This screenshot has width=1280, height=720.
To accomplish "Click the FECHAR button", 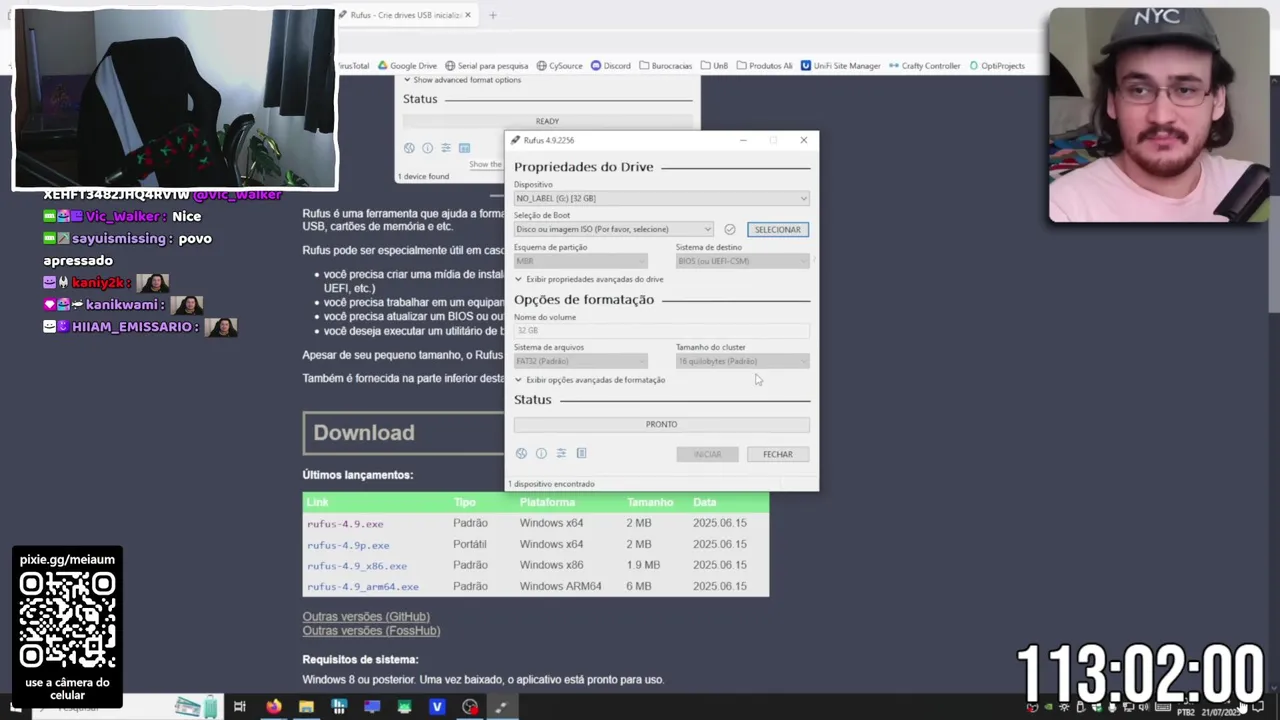I will tap(778, 454).
